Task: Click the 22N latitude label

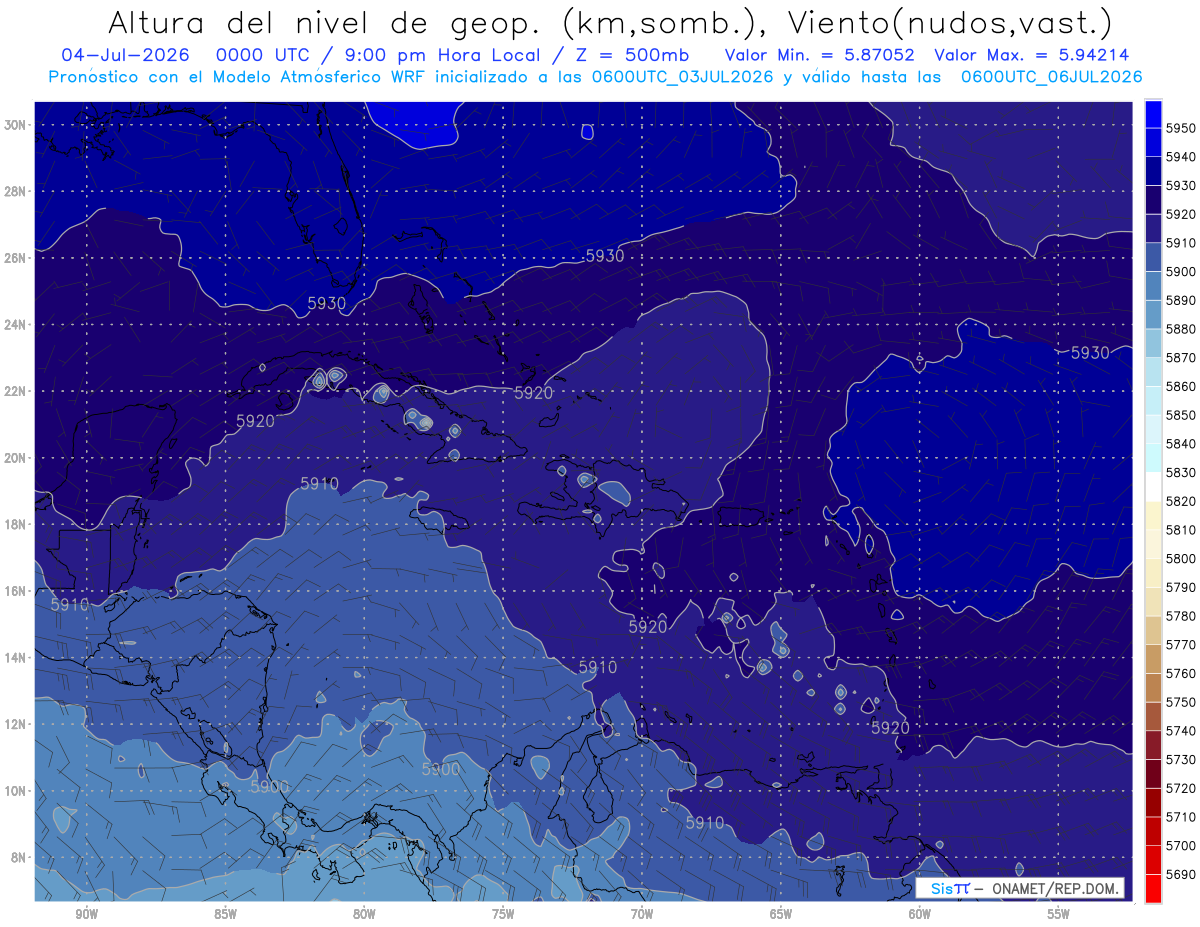Action: coord(16,391)
